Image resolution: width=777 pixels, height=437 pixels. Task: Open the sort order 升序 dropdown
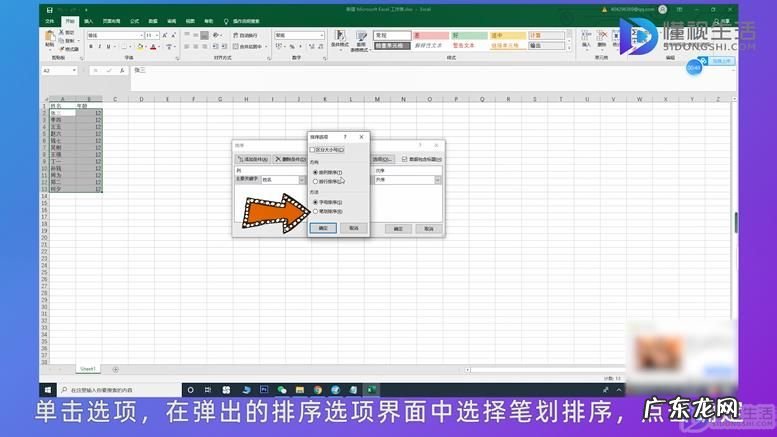(x=437, y=180)
